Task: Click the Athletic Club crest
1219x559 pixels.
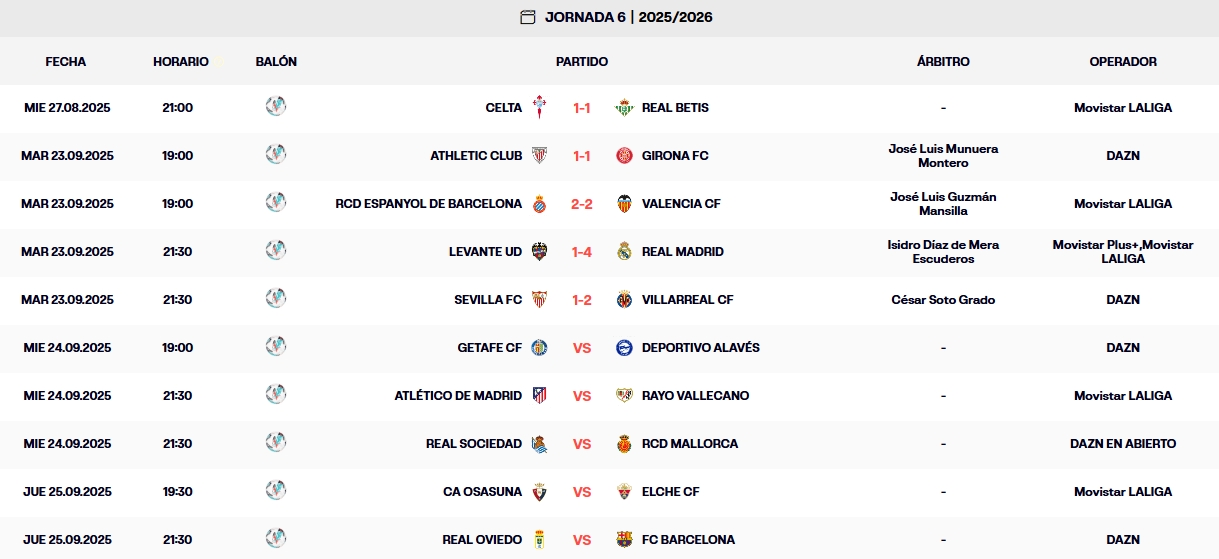Action: [x=540, y=155]
